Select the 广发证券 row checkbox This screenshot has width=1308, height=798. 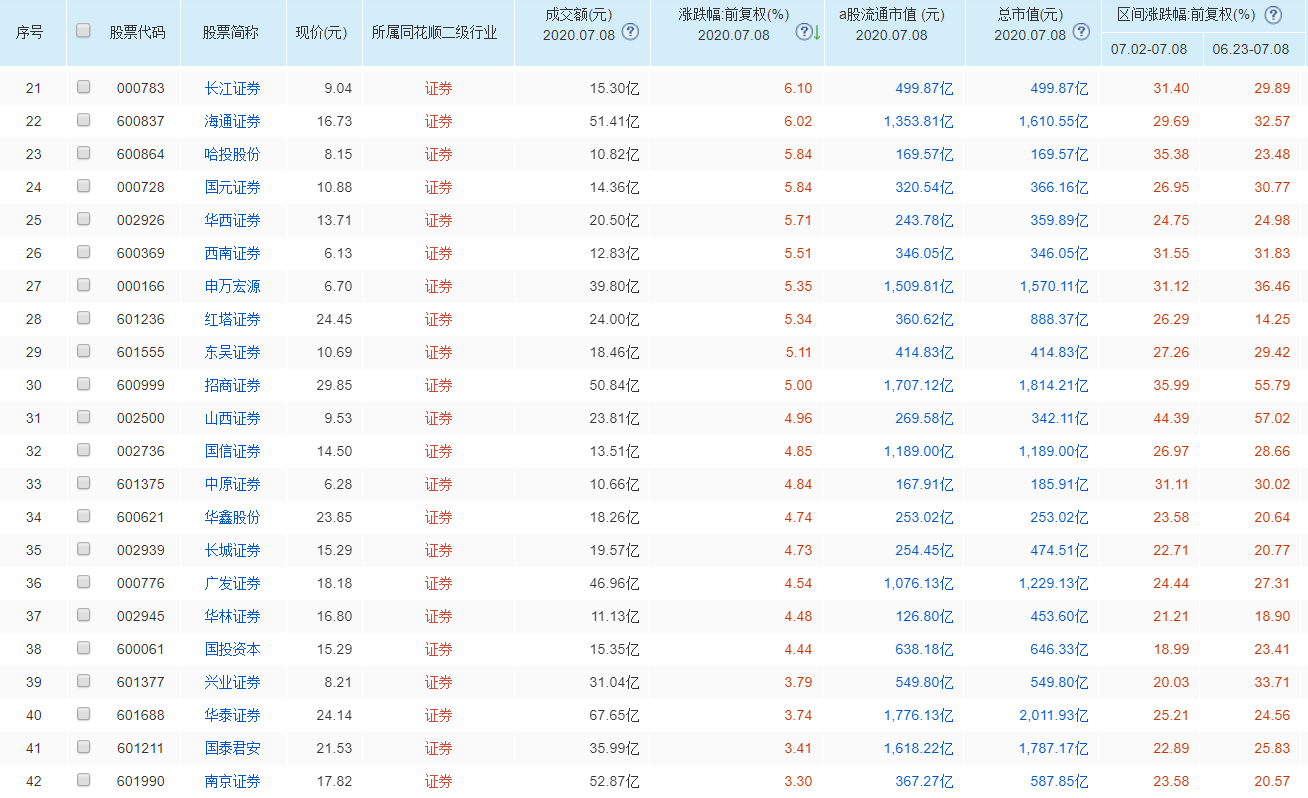pos(83,582)
